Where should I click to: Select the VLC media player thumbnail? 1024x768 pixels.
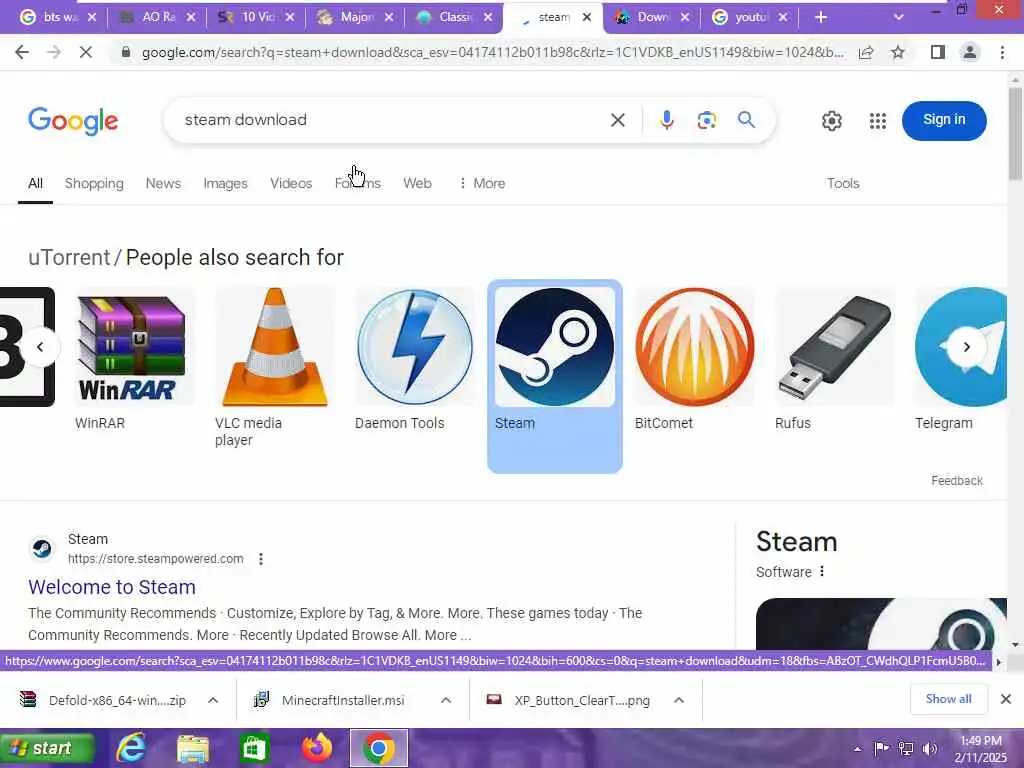[x=275, y=347]
